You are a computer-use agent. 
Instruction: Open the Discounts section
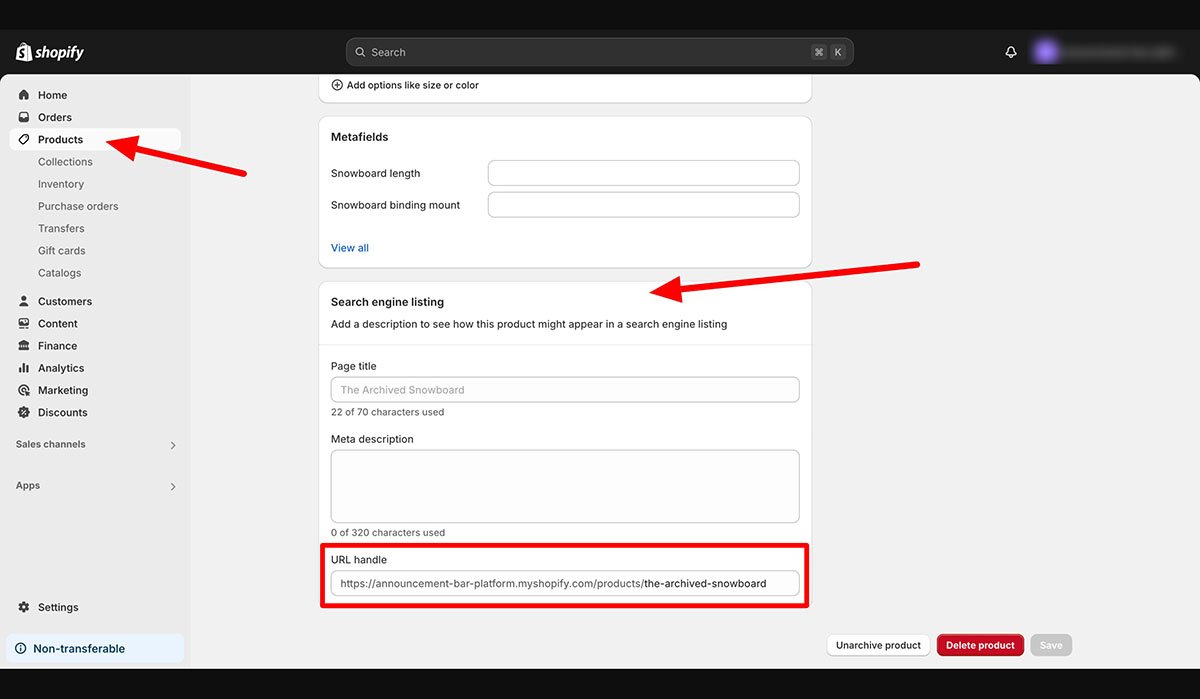coord(61,412)
